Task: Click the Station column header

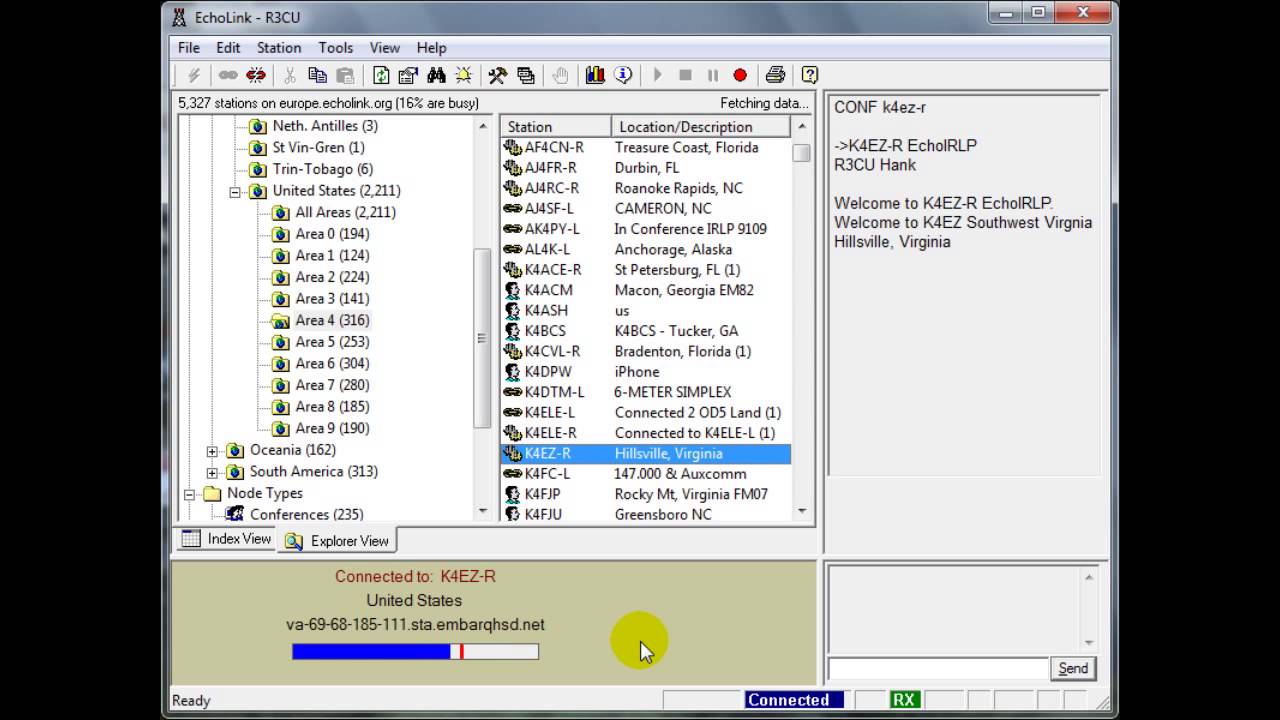Action: coord(555,127)
